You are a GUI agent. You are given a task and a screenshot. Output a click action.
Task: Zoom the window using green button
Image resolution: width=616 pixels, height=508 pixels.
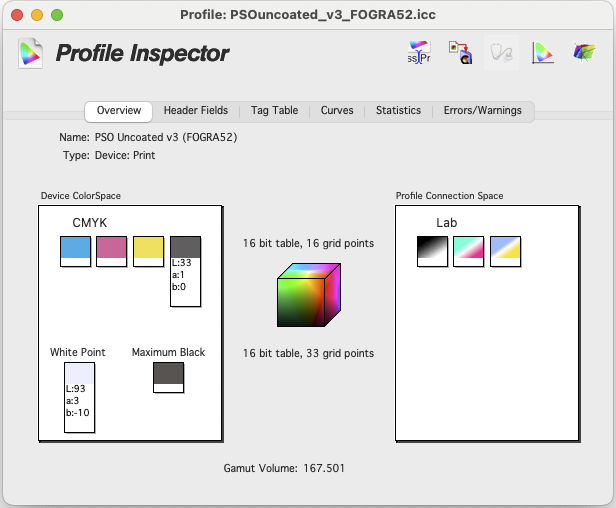pos(57,15)
